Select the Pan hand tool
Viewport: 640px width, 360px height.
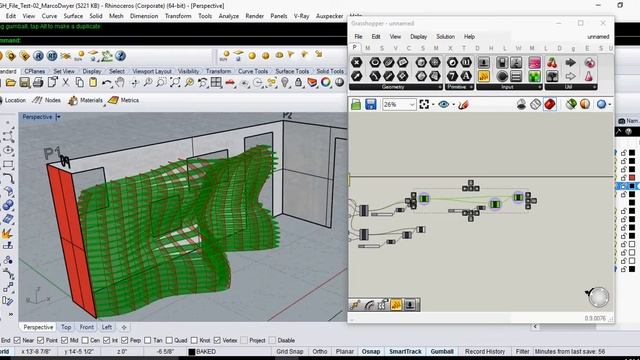120,83
